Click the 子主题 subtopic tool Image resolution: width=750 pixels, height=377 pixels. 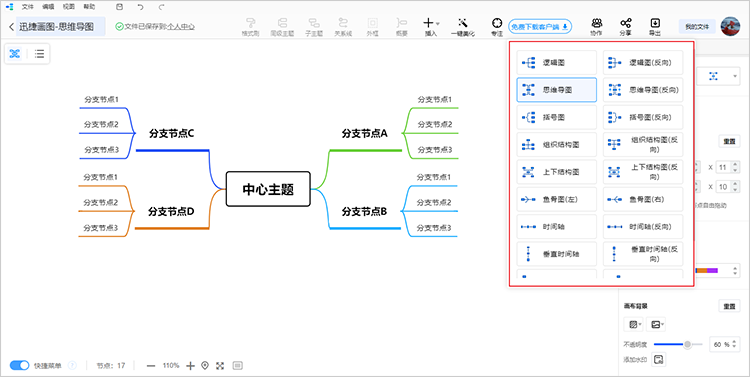coord(314,27)
